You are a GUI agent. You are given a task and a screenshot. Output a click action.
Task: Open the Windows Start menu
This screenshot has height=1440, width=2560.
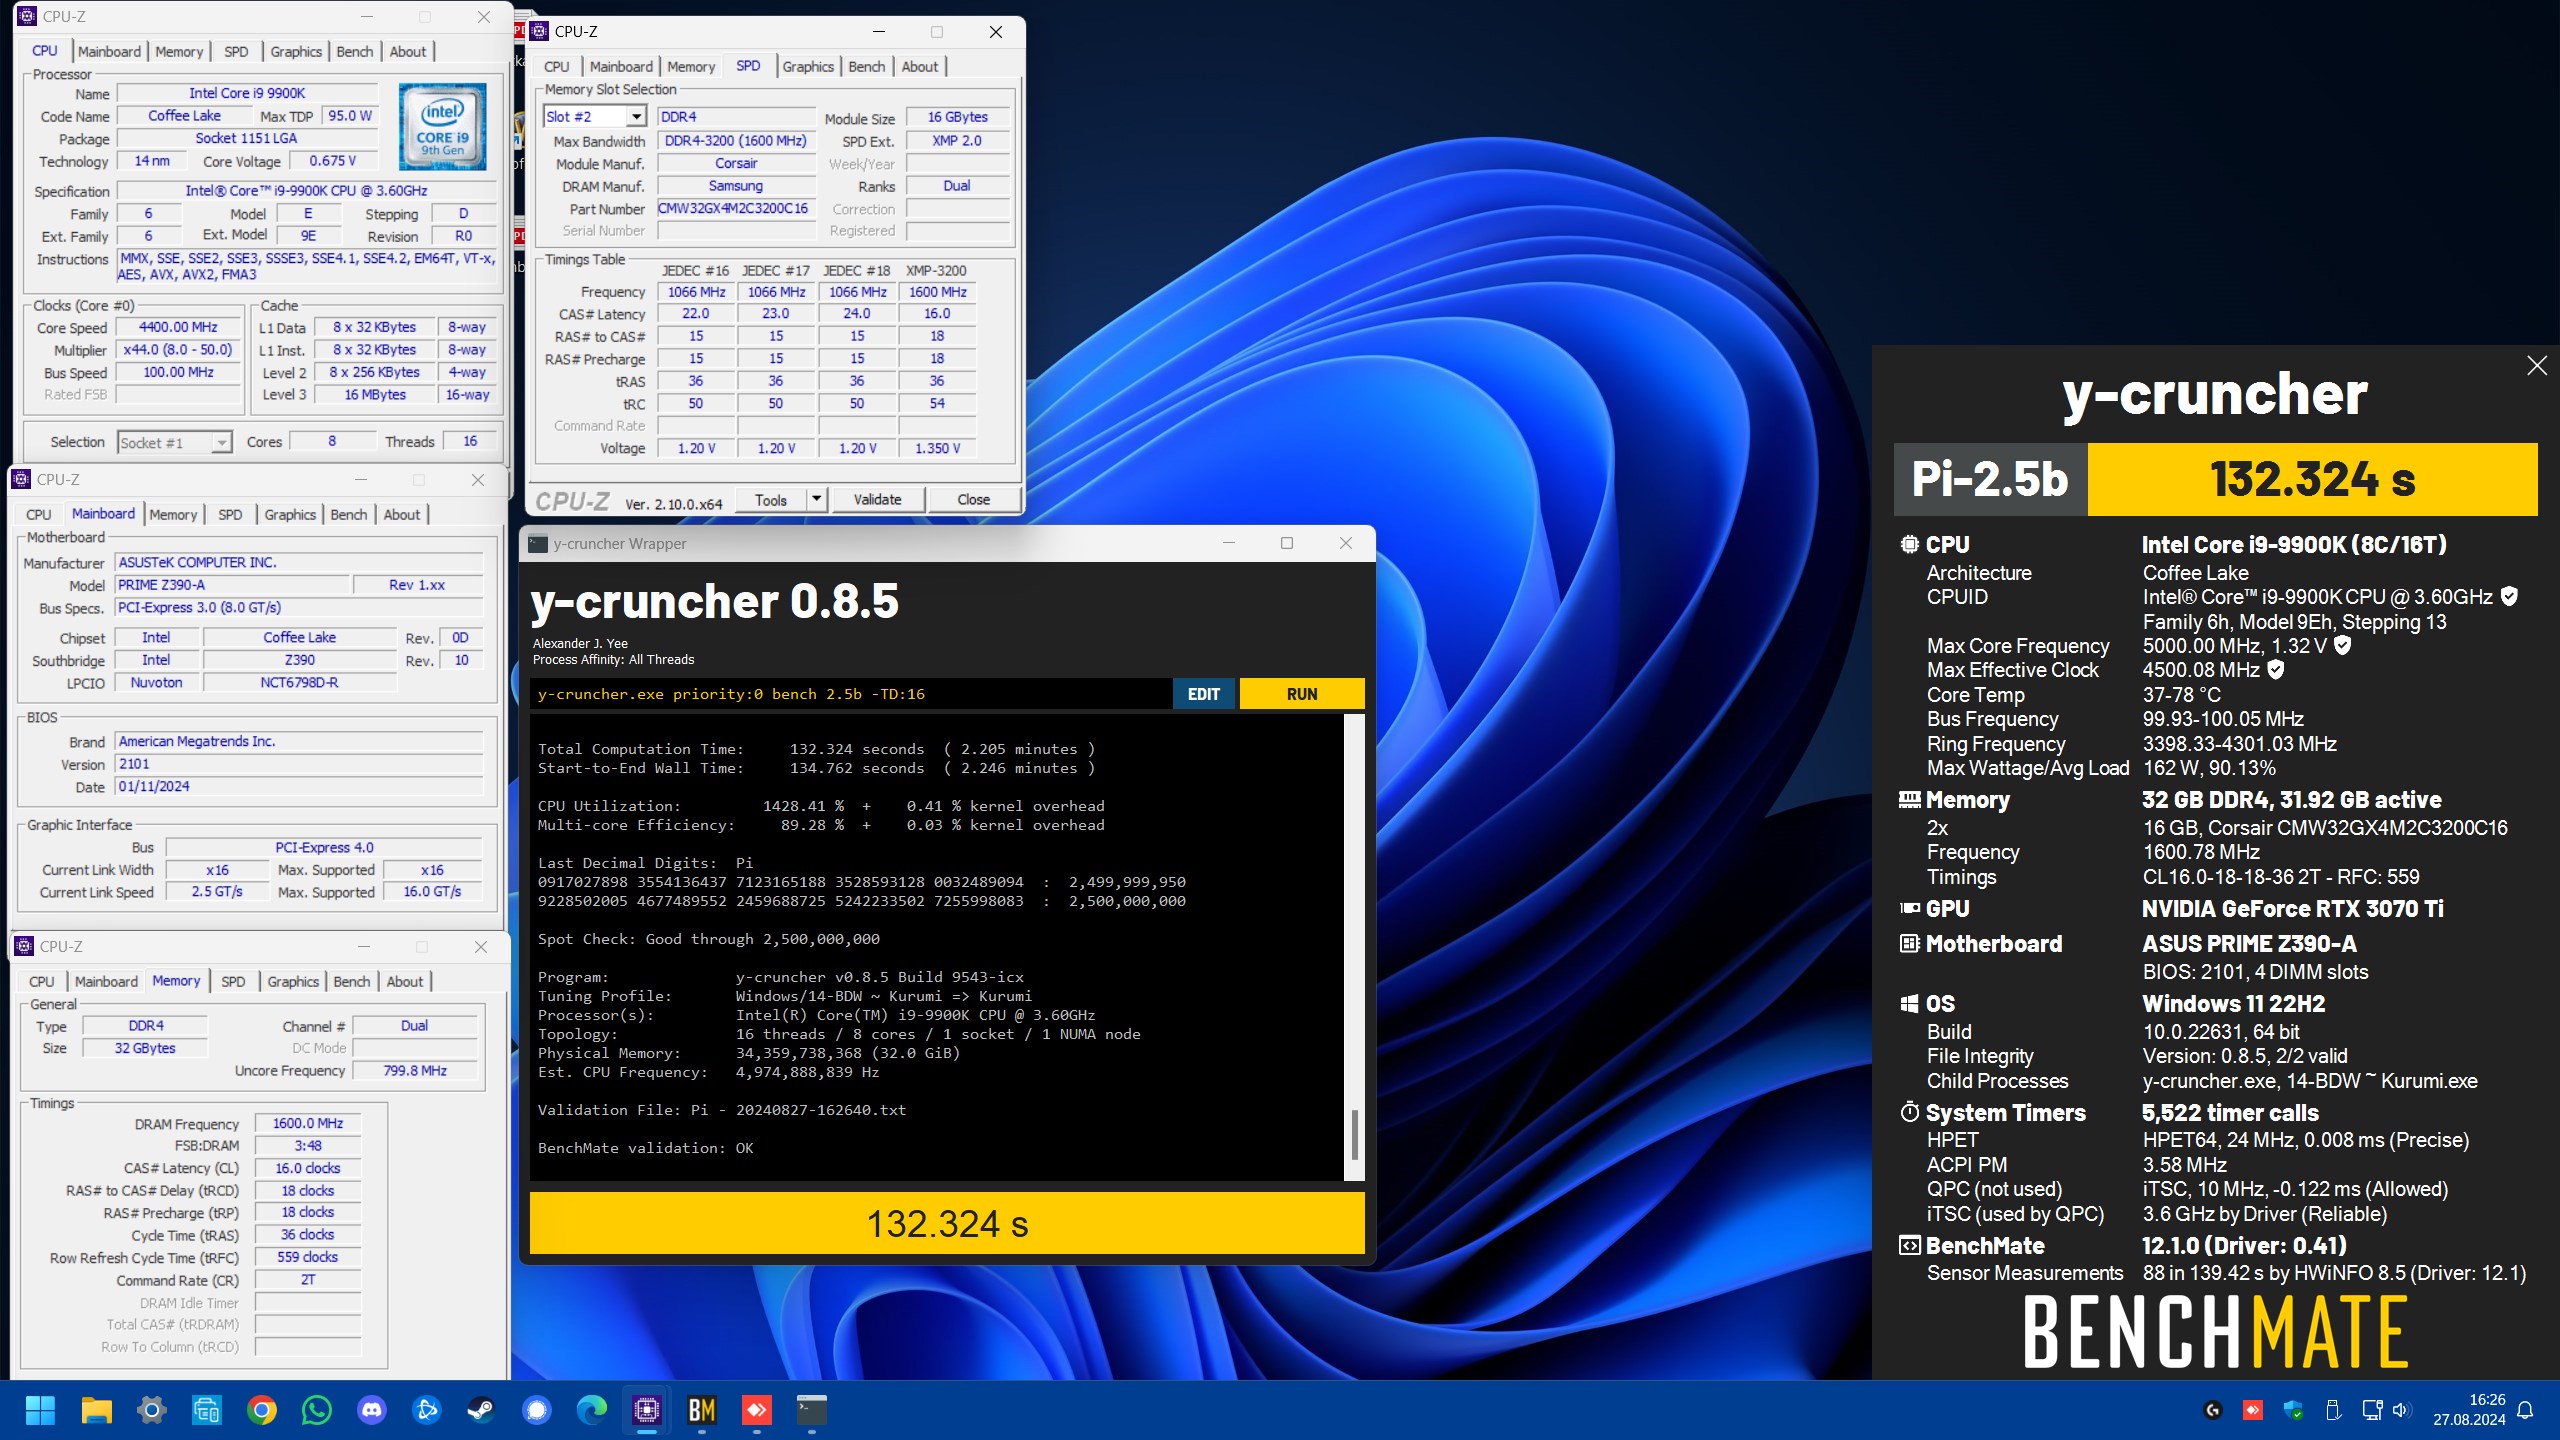click(40, 1410)
